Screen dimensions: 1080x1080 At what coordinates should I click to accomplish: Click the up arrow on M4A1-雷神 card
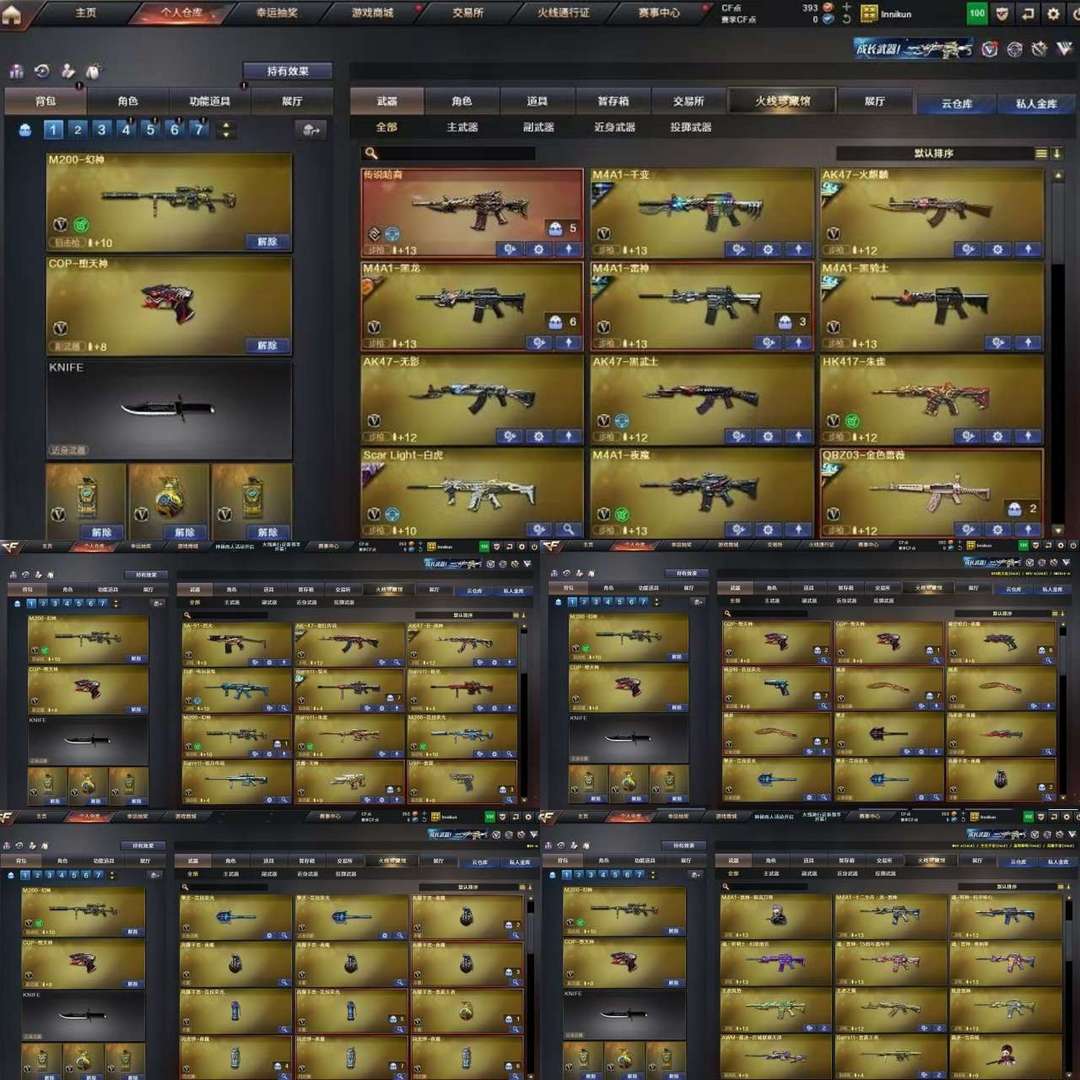[798, 343]
